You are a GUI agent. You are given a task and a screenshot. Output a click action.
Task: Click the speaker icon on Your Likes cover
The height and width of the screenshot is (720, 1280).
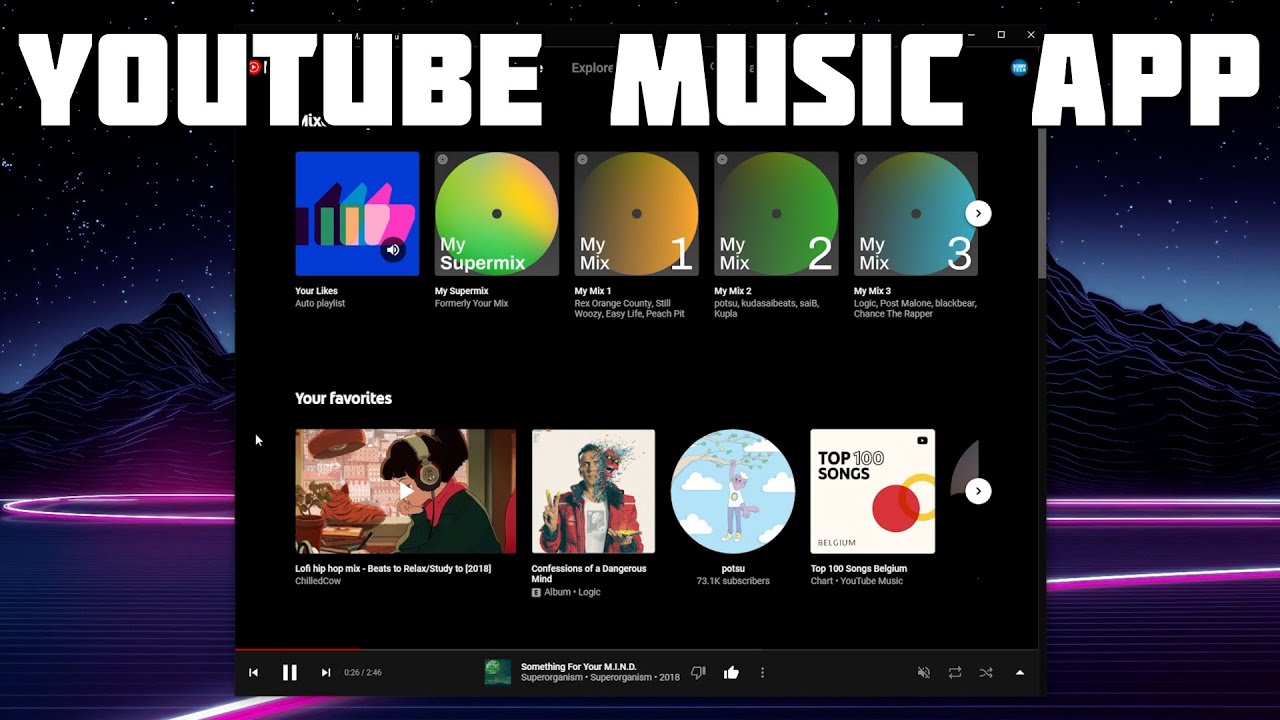pyautogui.click(x=393, y=250)
